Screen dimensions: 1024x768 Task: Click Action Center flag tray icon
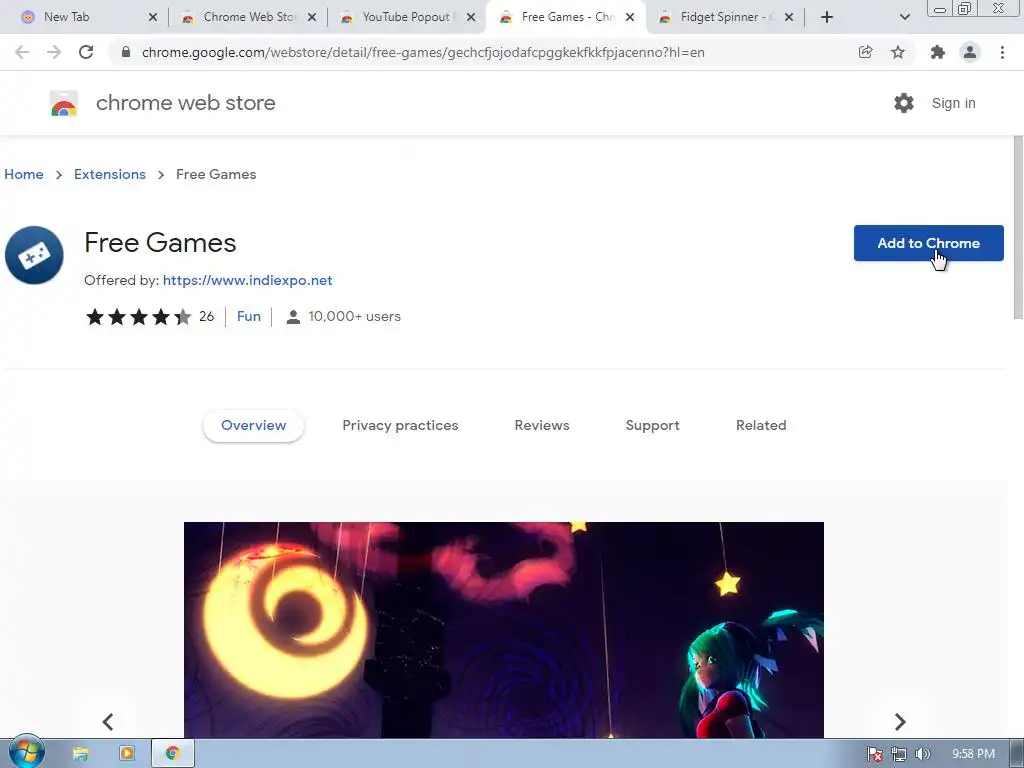[874, 754]
